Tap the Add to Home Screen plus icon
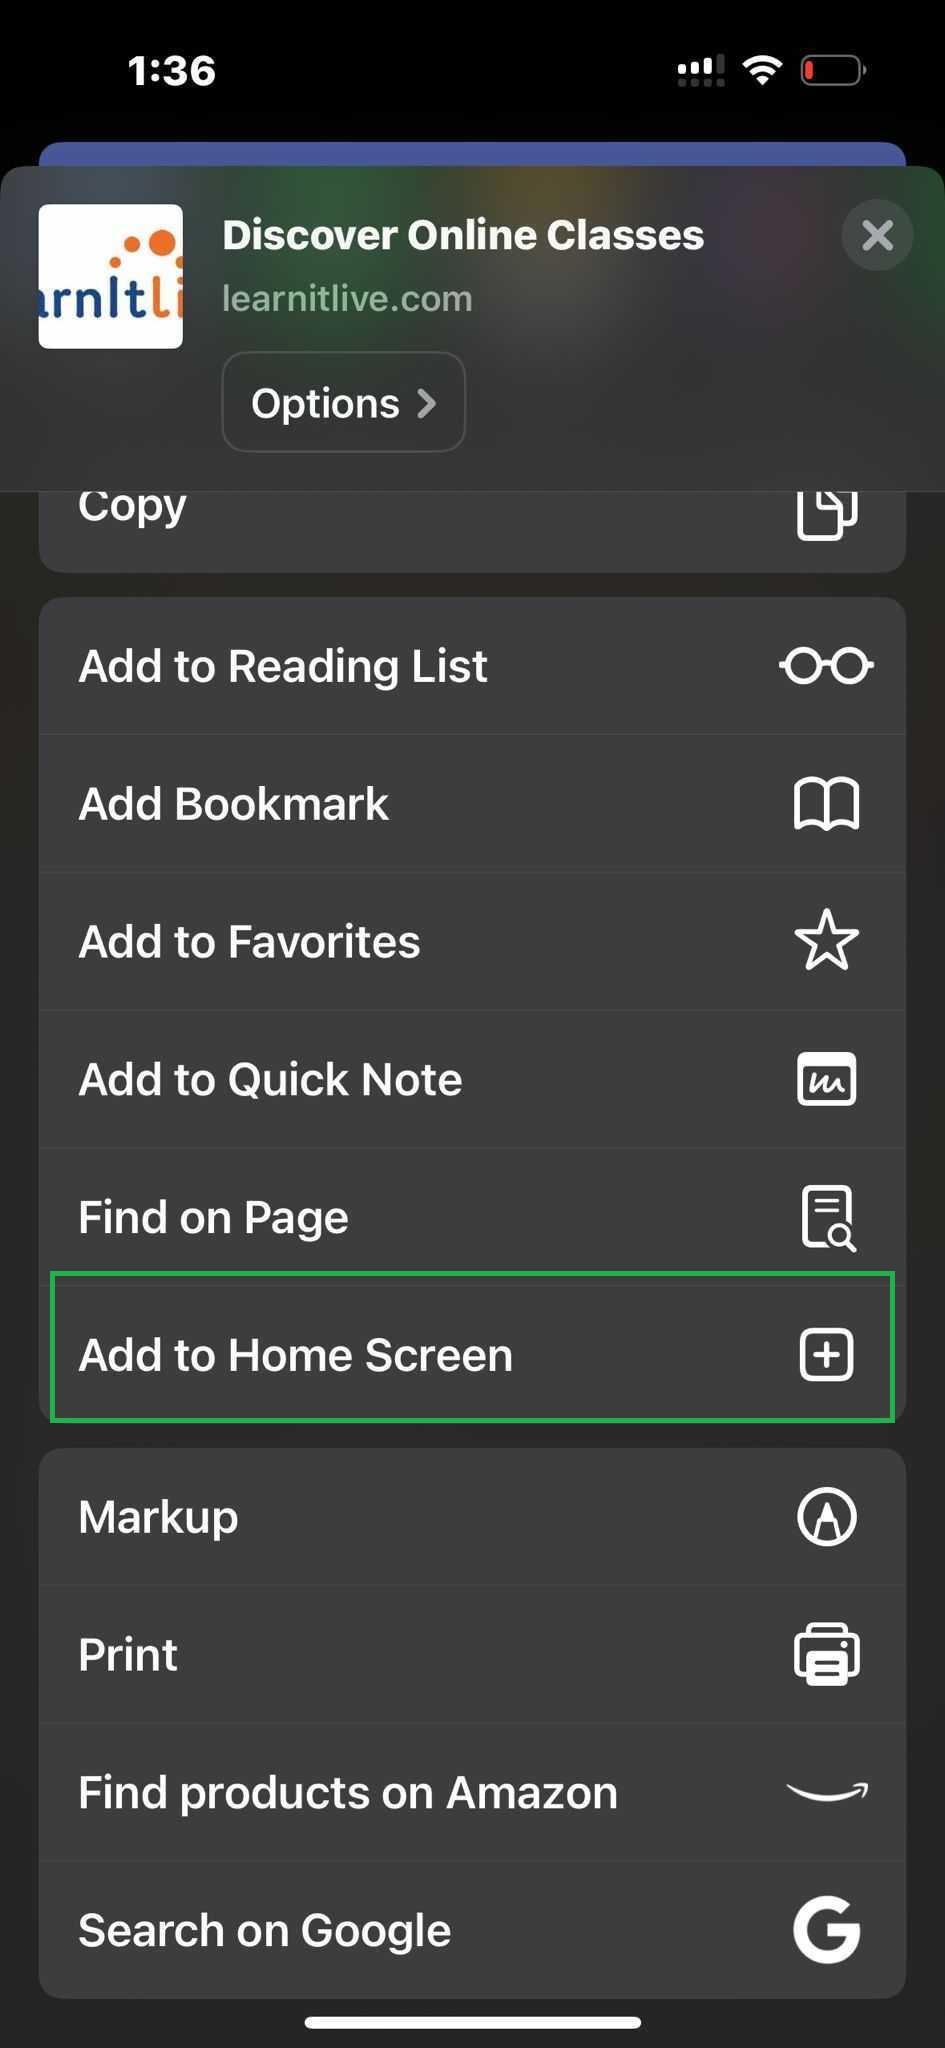 pyautogui.click(x=826, y=1355)
